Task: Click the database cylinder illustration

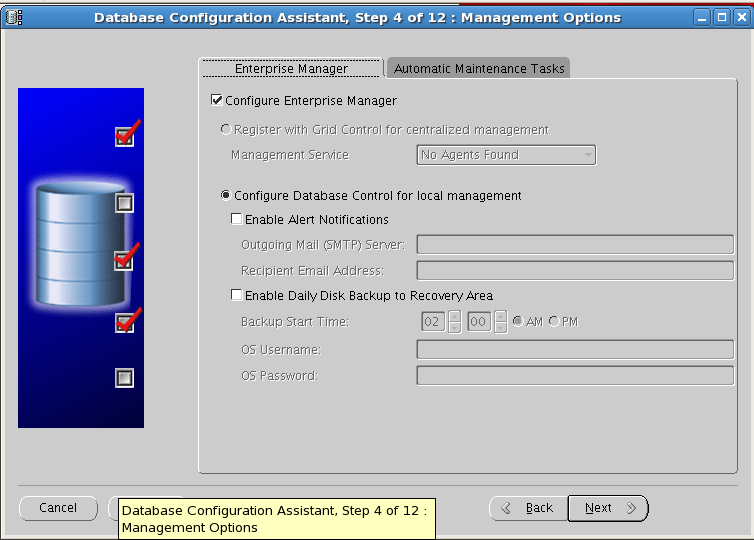Action: [x=80, y=244]
